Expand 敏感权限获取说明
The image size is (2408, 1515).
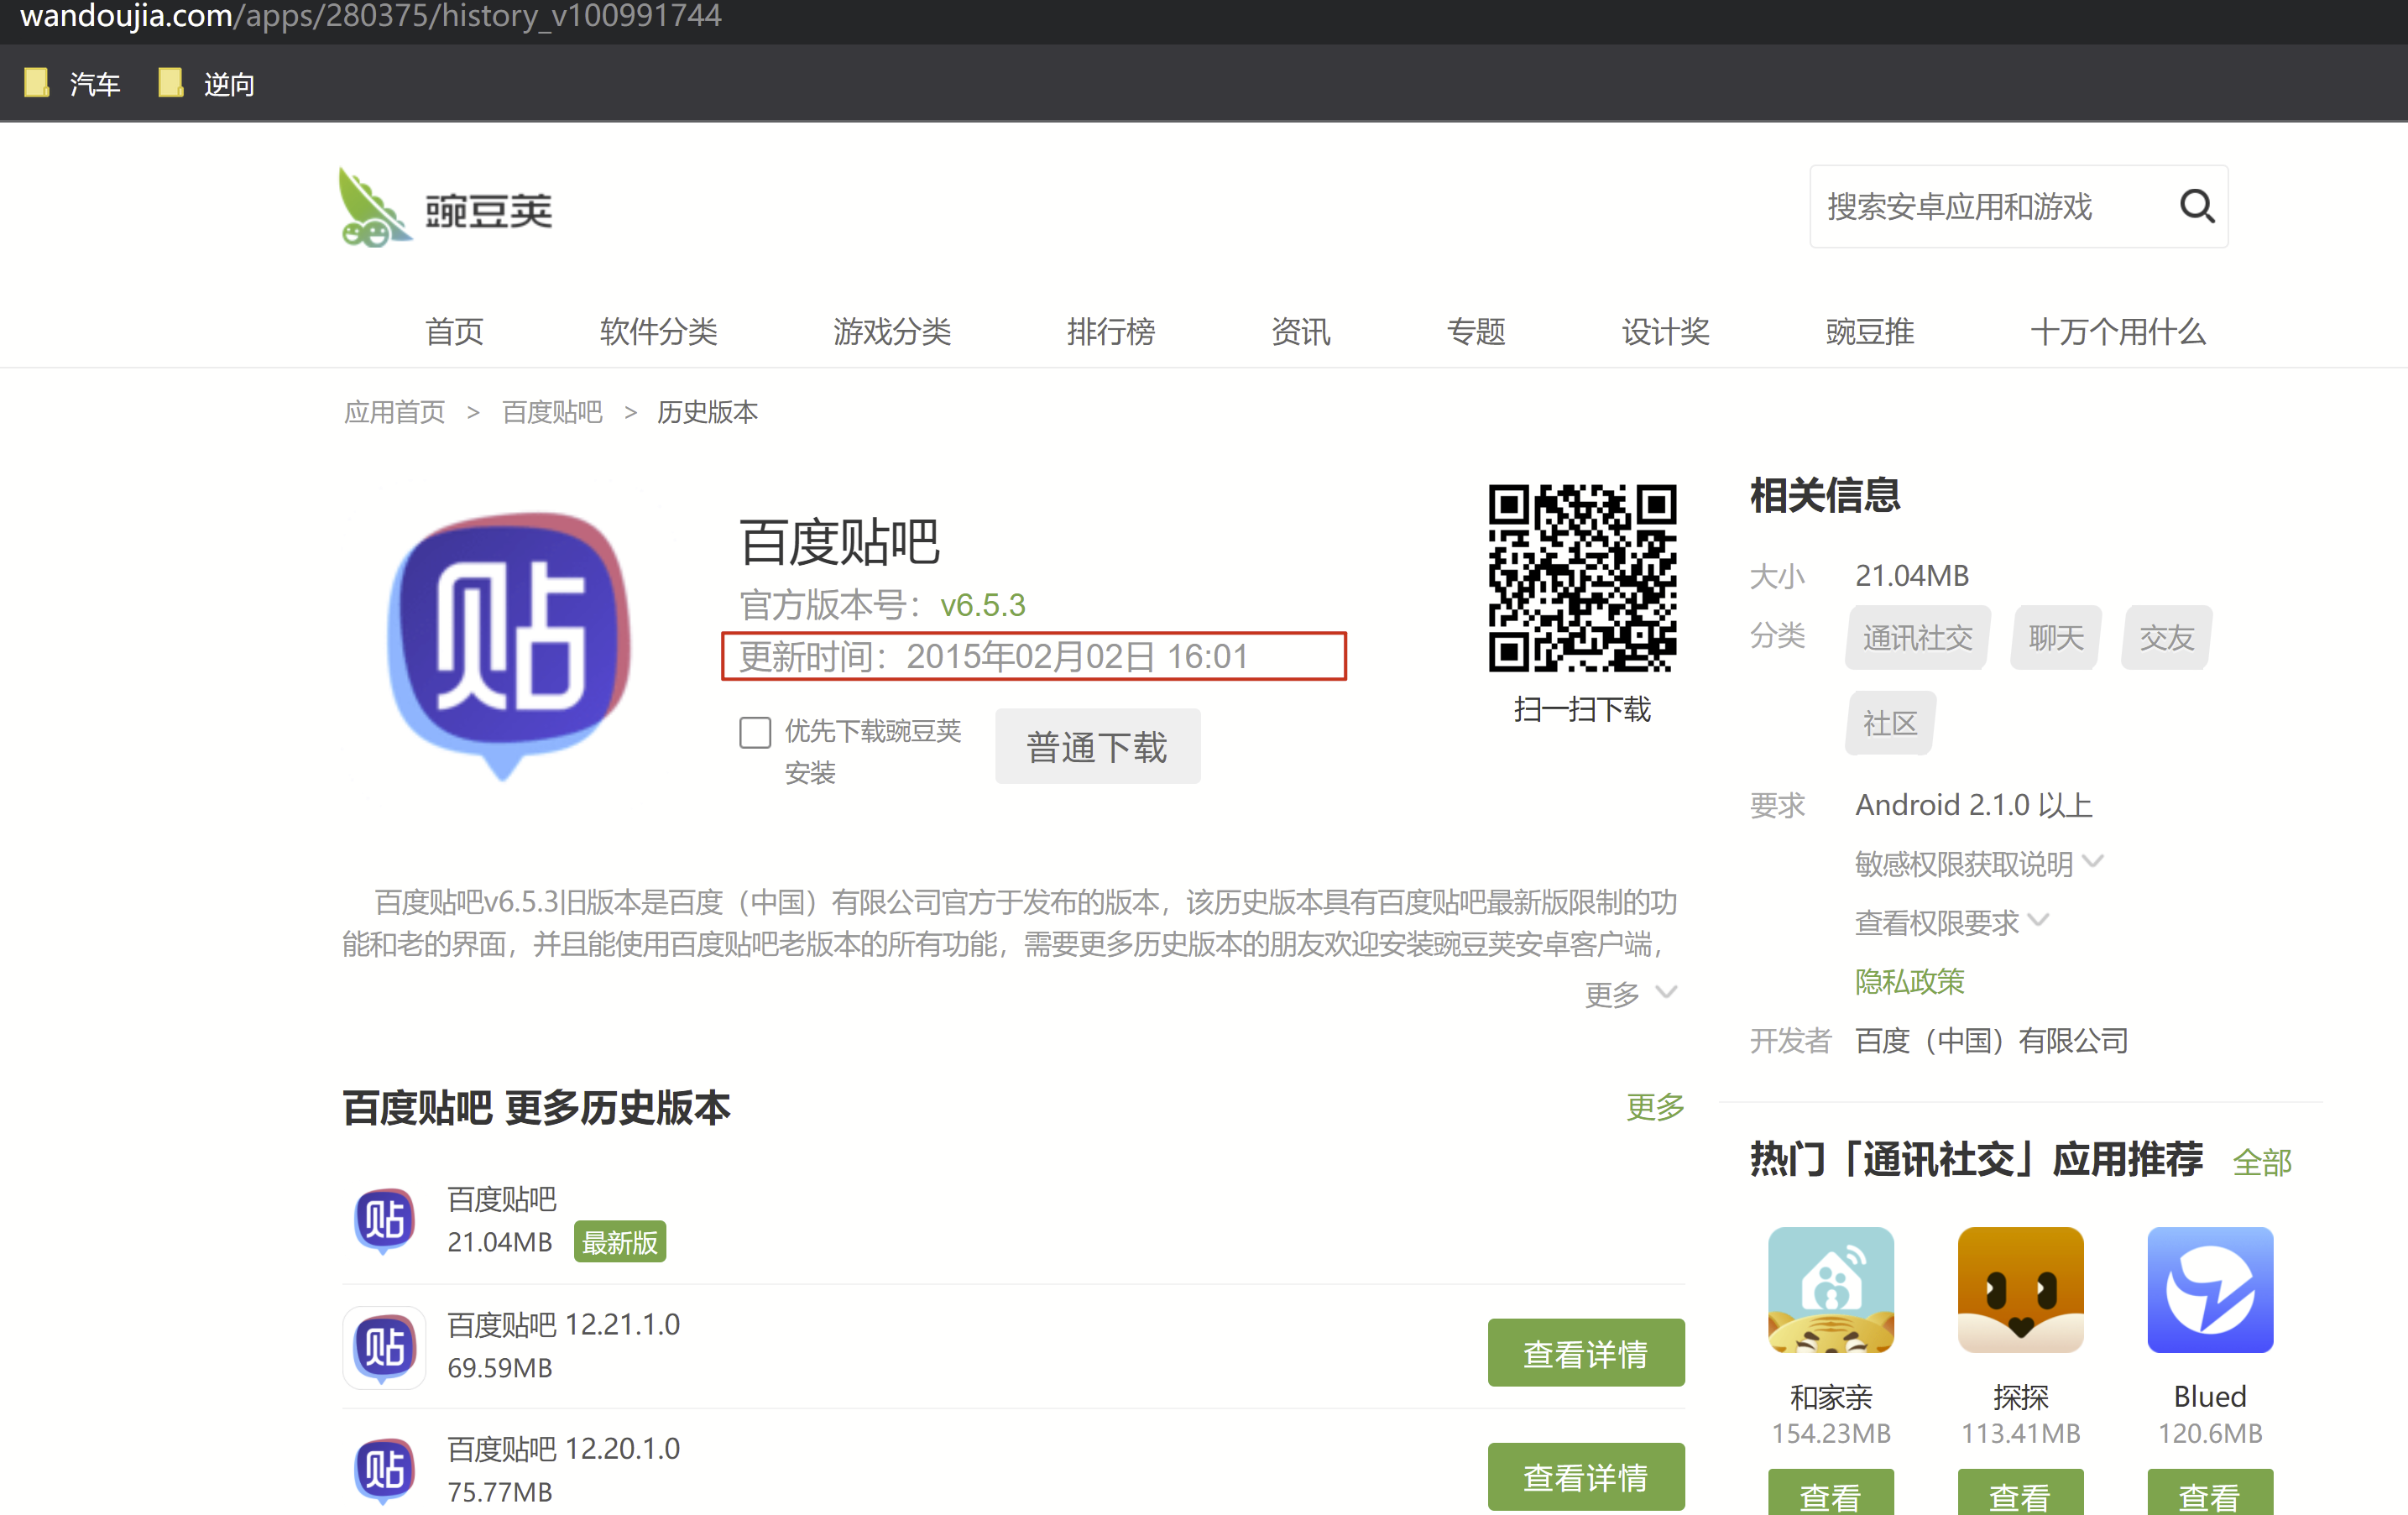[x=1979, y=863]
